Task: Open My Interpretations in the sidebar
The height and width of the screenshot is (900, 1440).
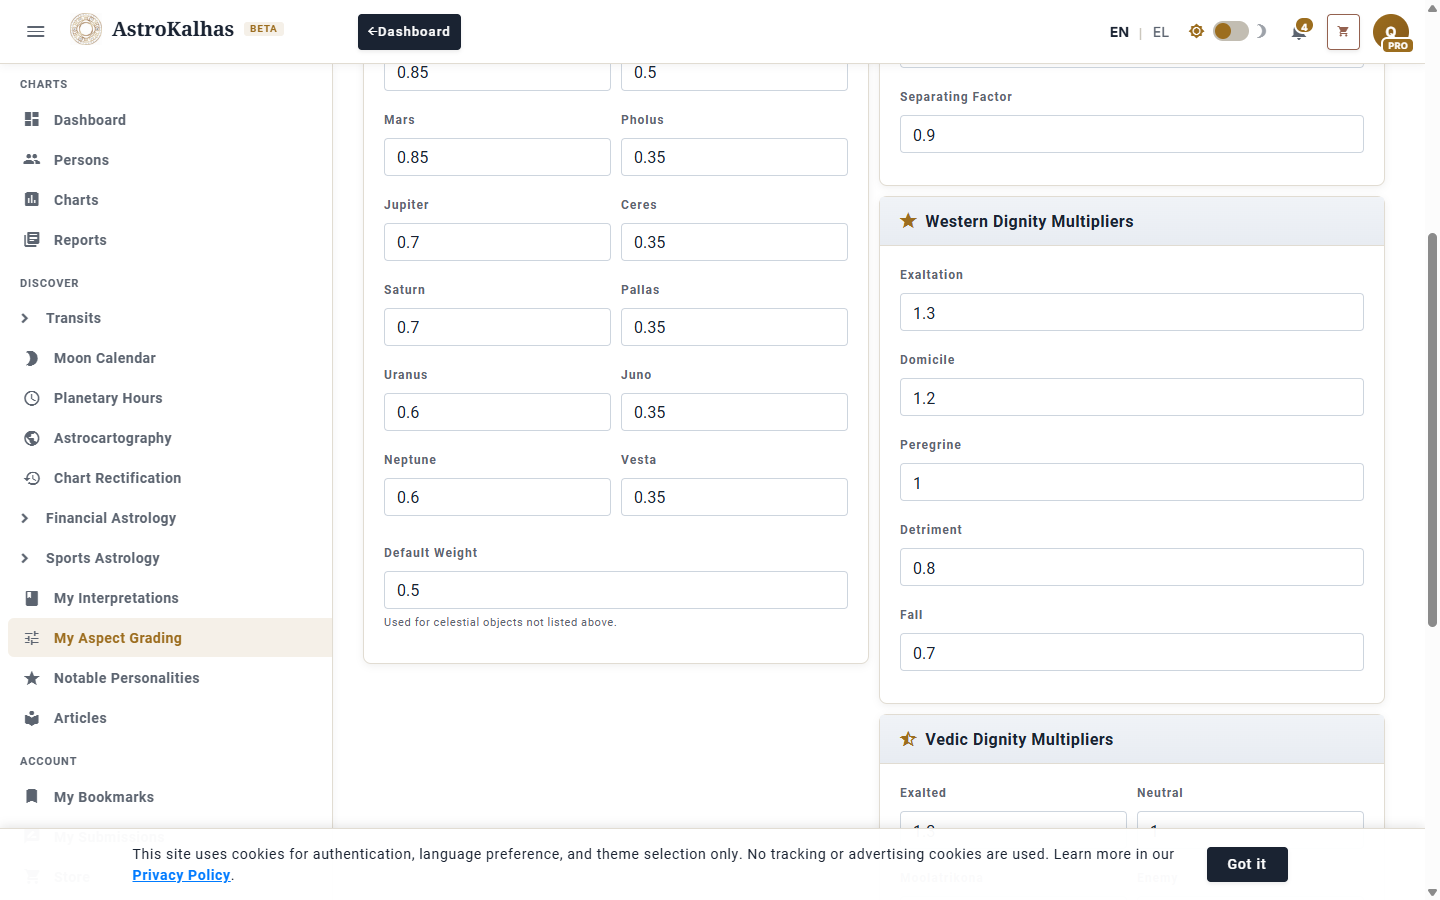Action: tap(116, 598)
